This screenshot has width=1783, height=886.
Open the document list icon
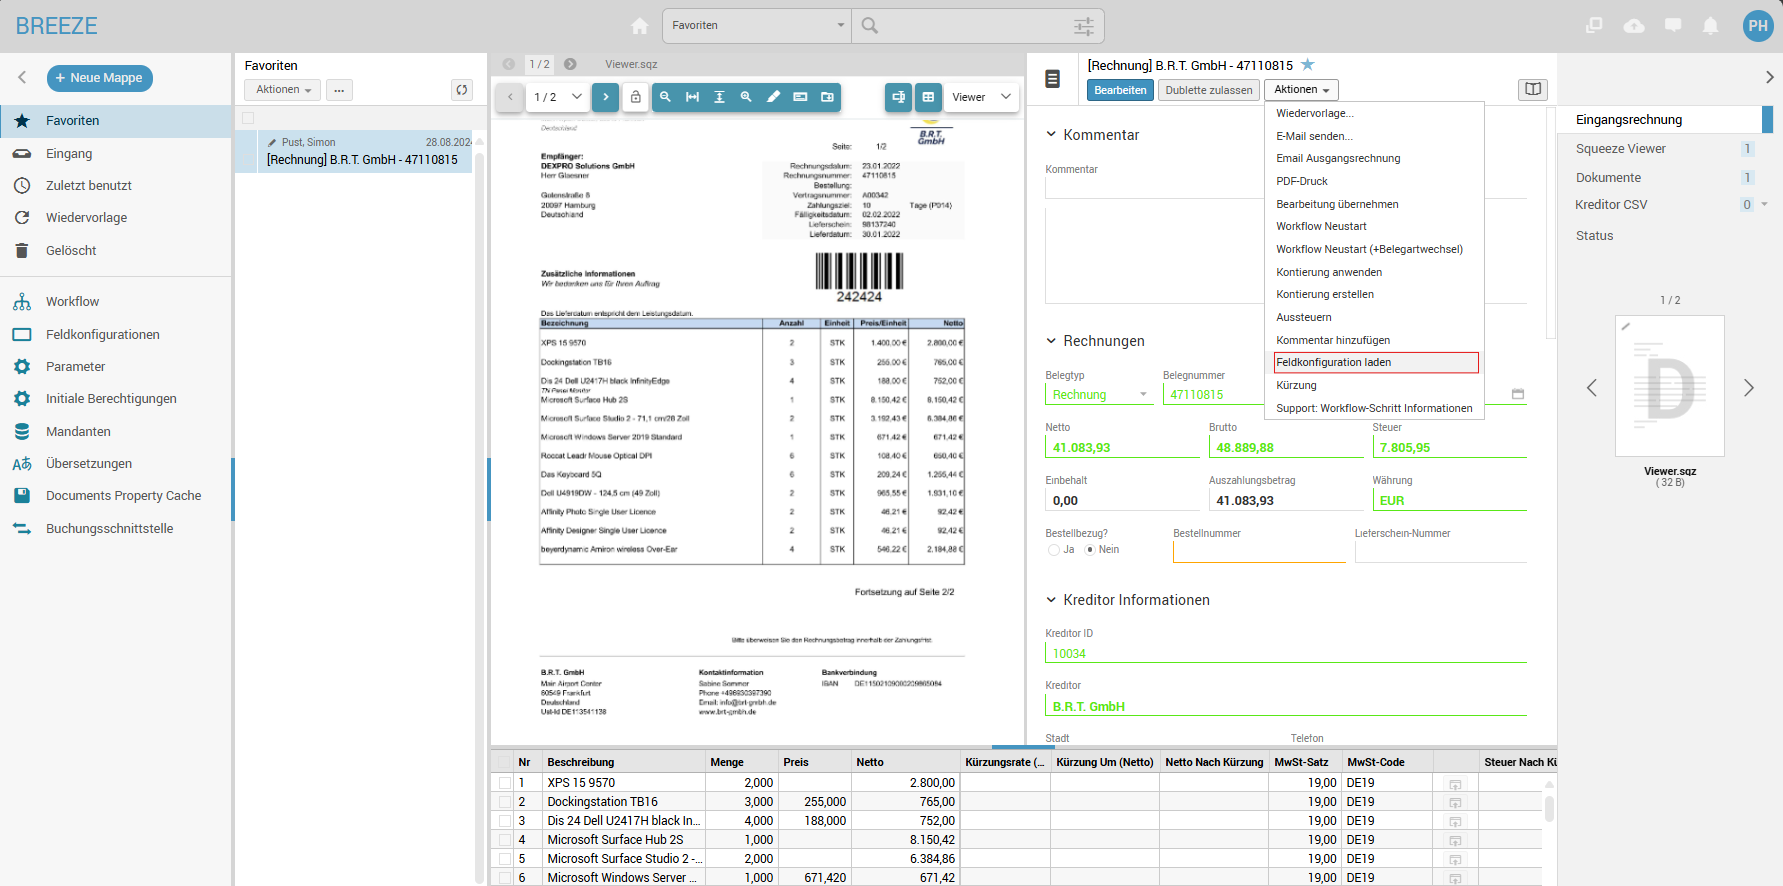[x=1053, y=78]
